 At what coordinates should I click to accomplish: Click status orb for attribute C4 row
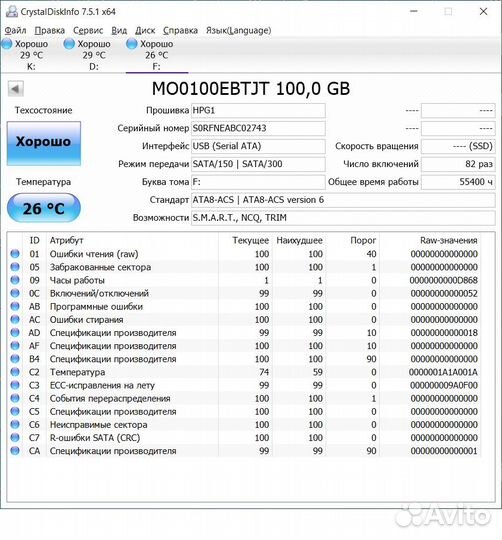pos(15,398)
